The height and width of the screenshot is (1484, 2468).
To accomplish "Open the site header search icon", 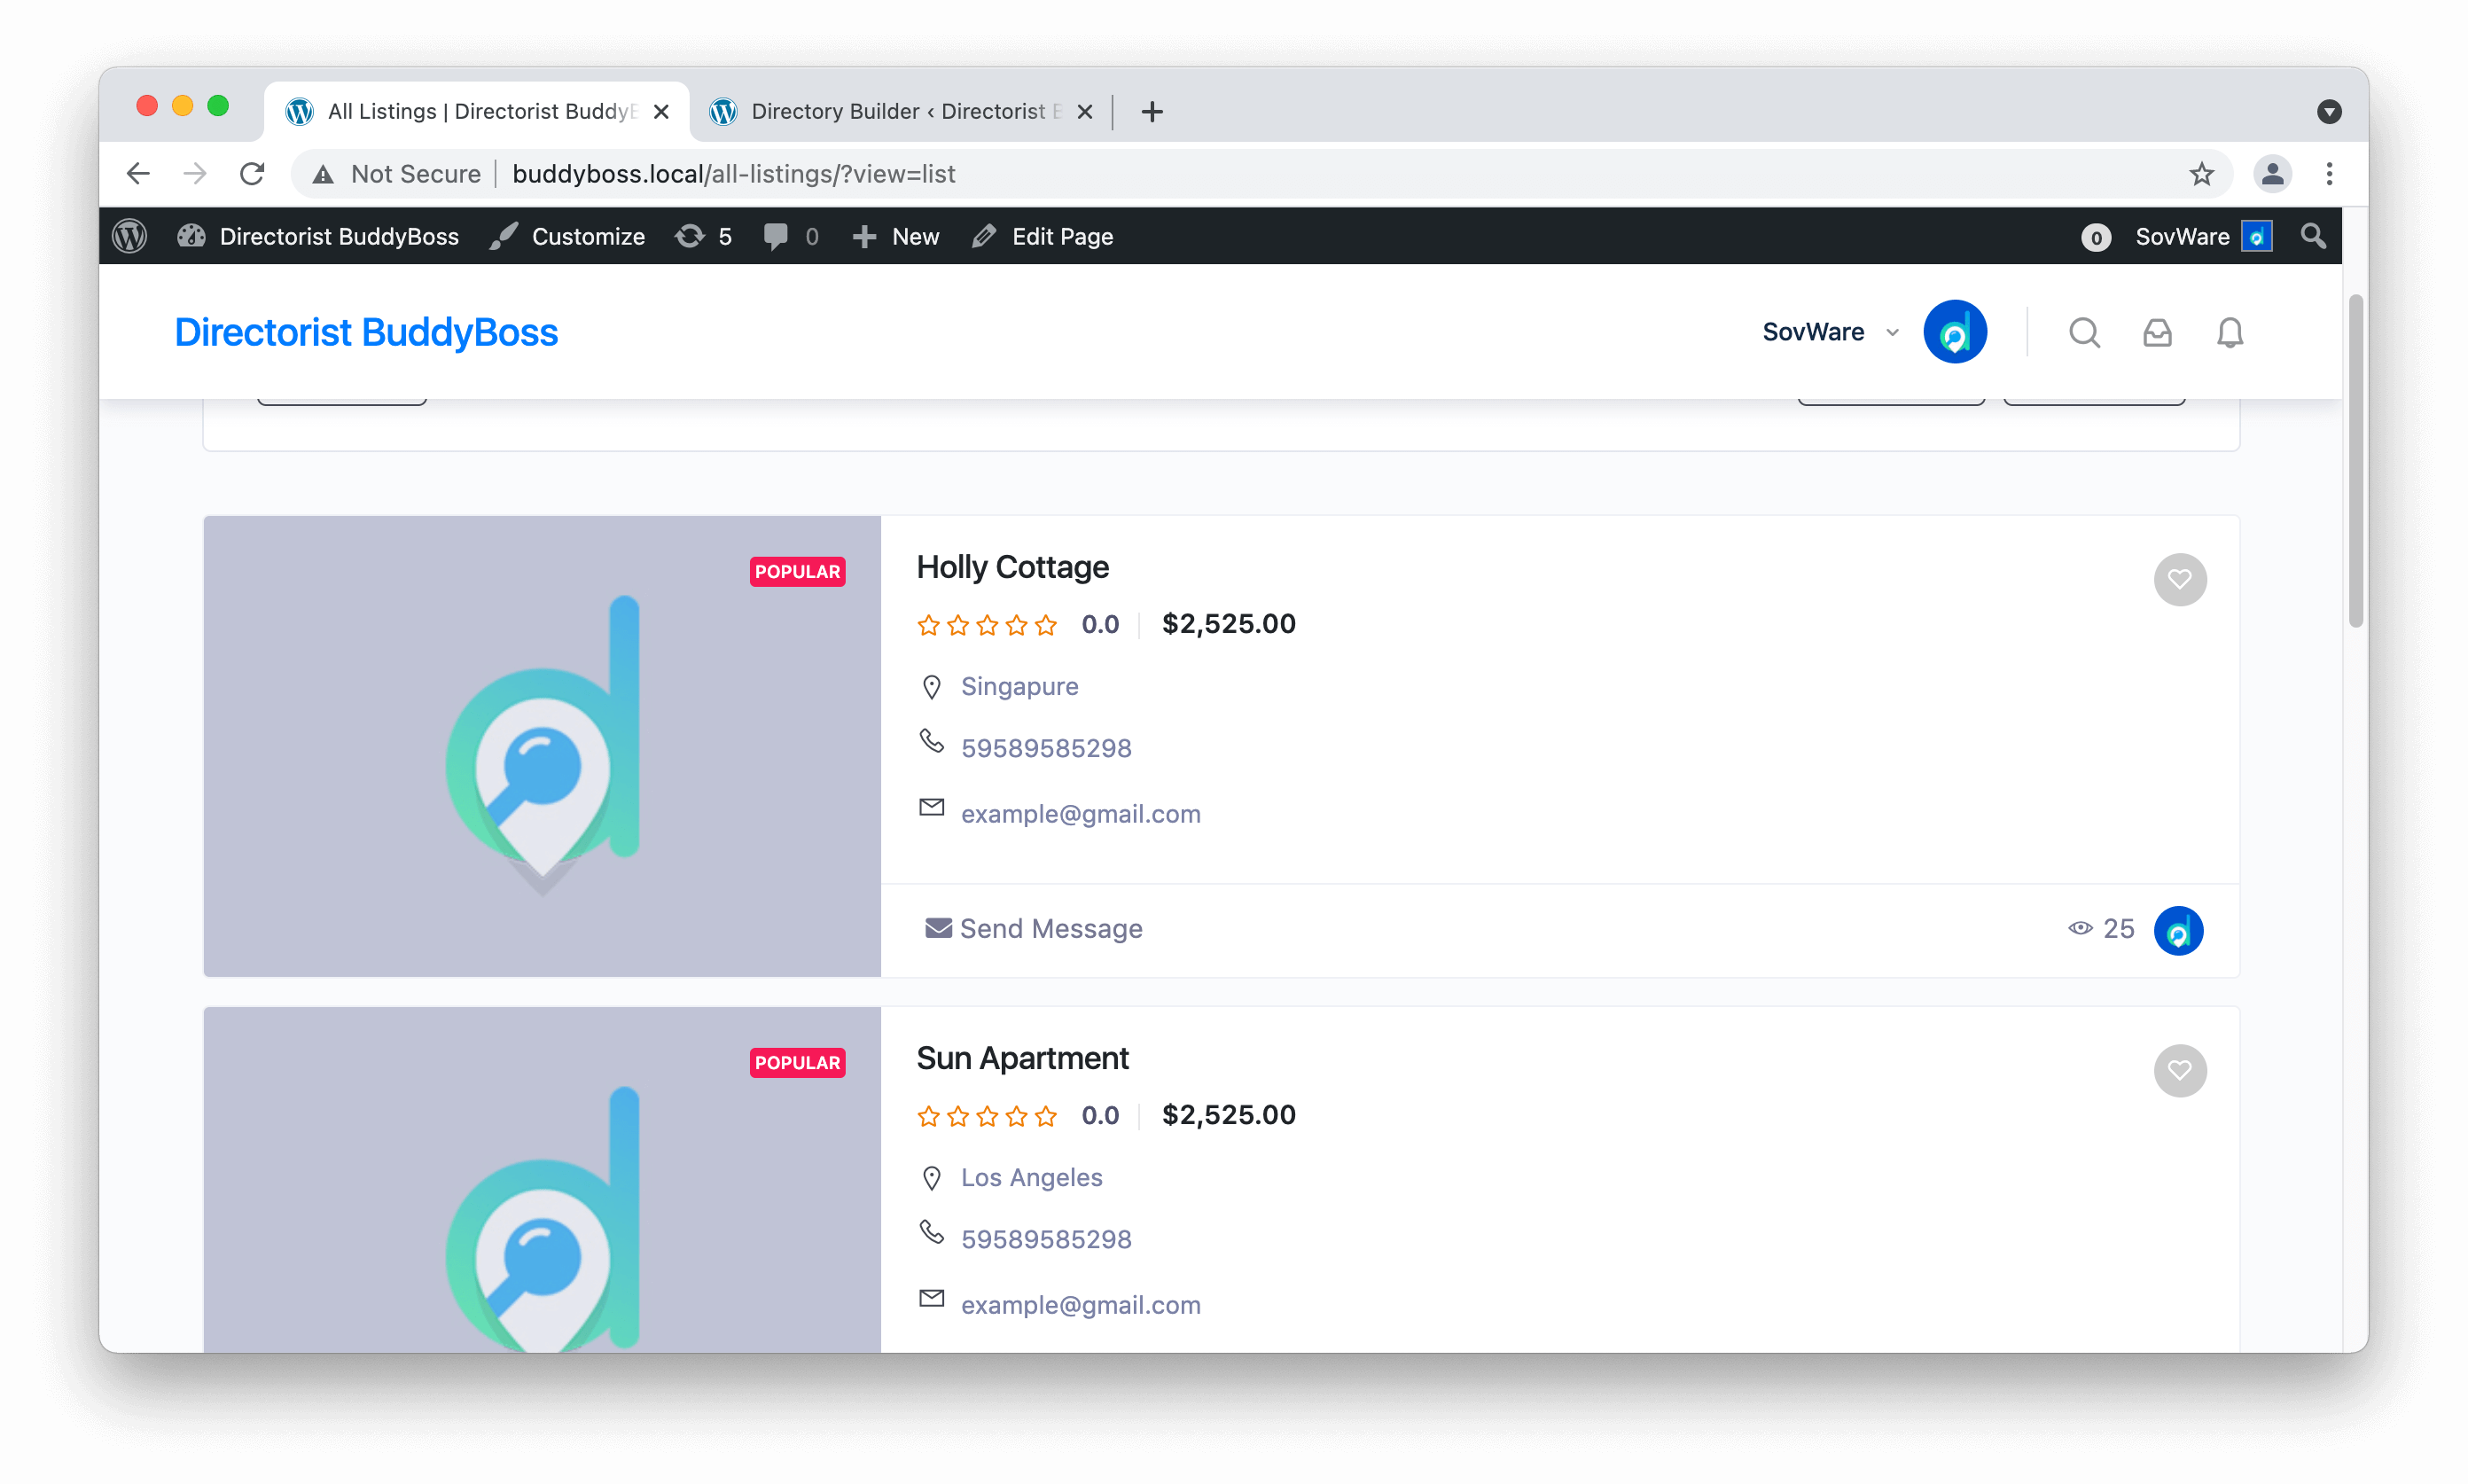I will [2084, 332].
